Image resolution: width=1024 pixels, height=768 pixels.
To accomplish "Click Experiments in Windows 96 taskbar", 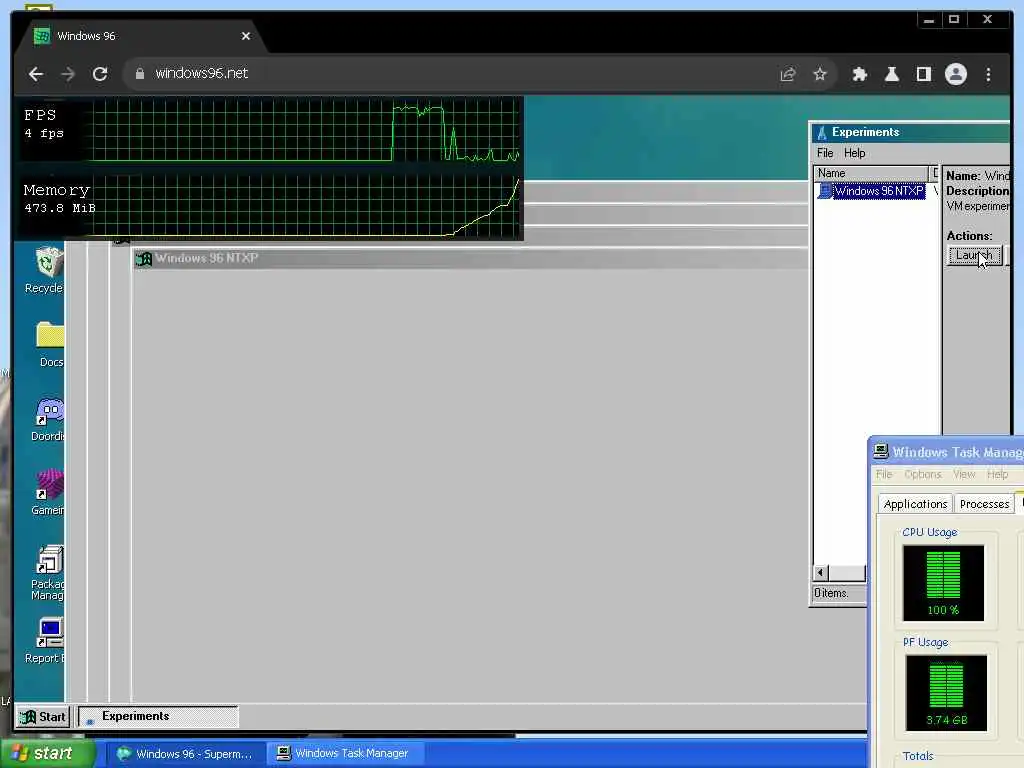I will point(158,716).
